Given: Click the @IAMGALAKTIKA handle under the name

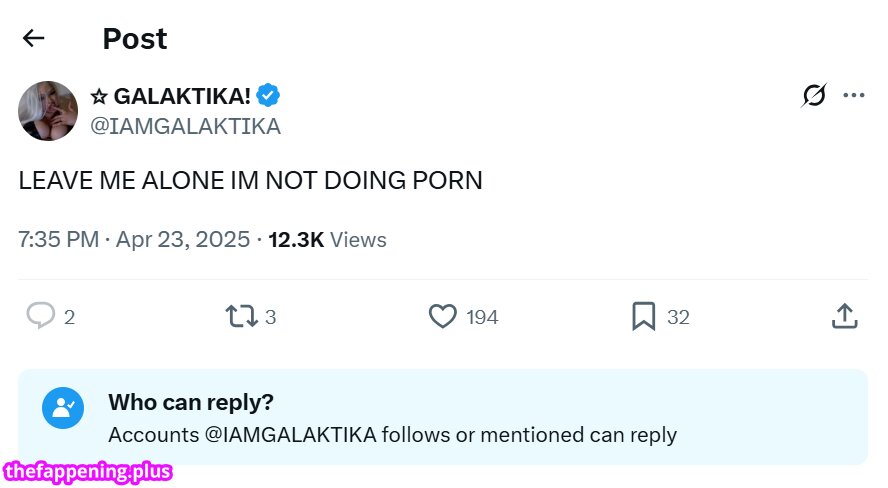Looking at the screenshot, I should click(x=185, y=126).
